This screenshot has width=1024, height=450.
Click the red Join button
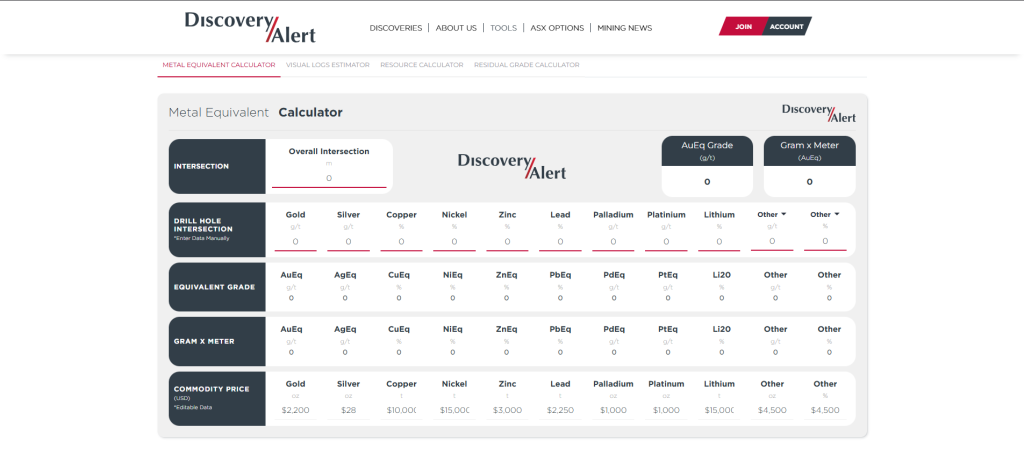click(743, 27)
